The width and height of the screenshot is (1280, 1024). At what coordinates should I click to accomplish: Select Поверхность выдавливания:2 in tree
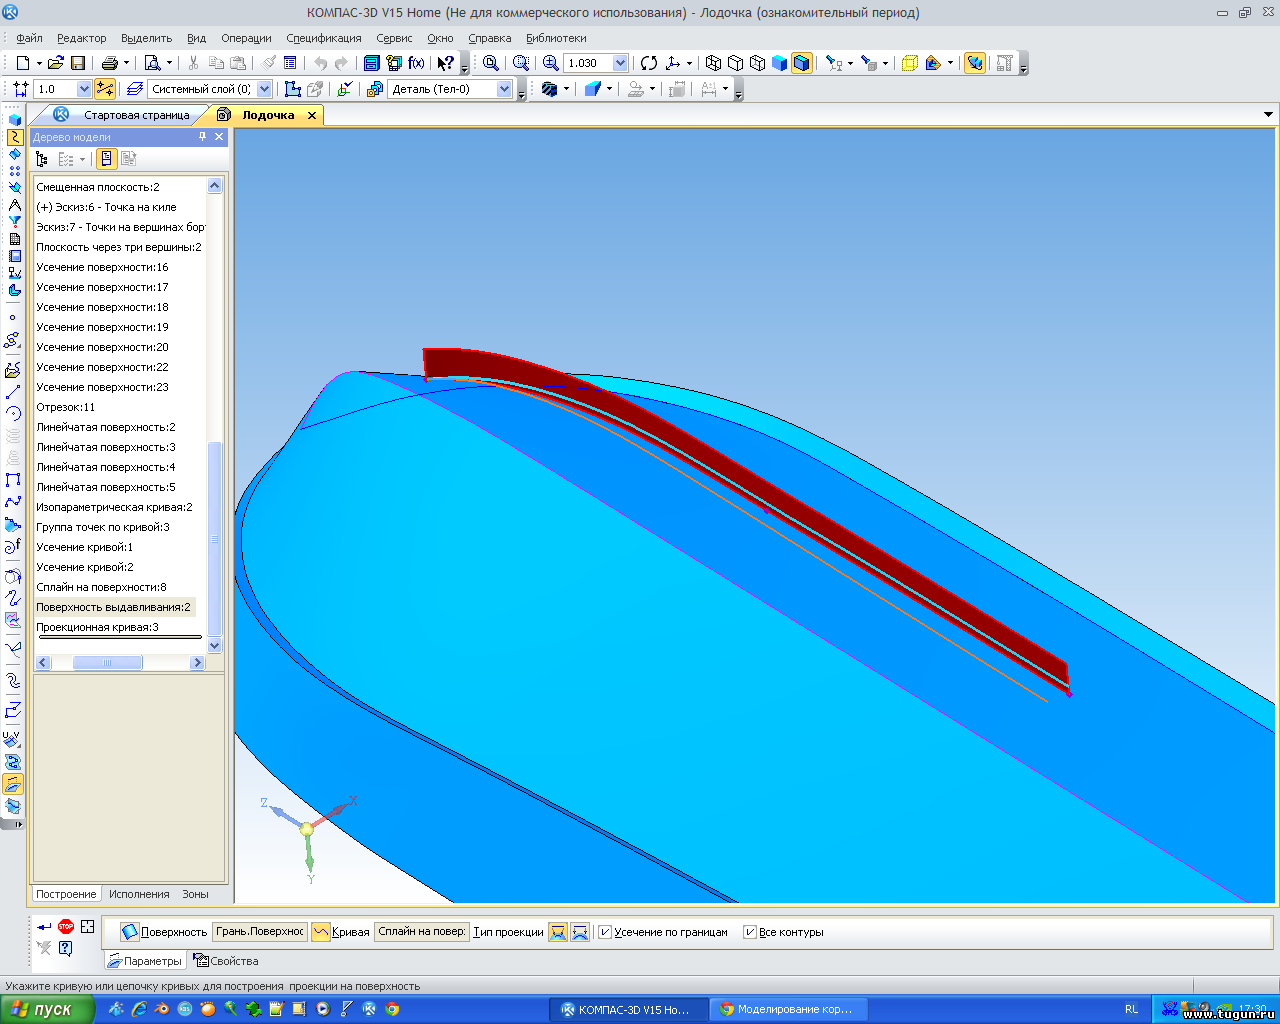point(113,607)
